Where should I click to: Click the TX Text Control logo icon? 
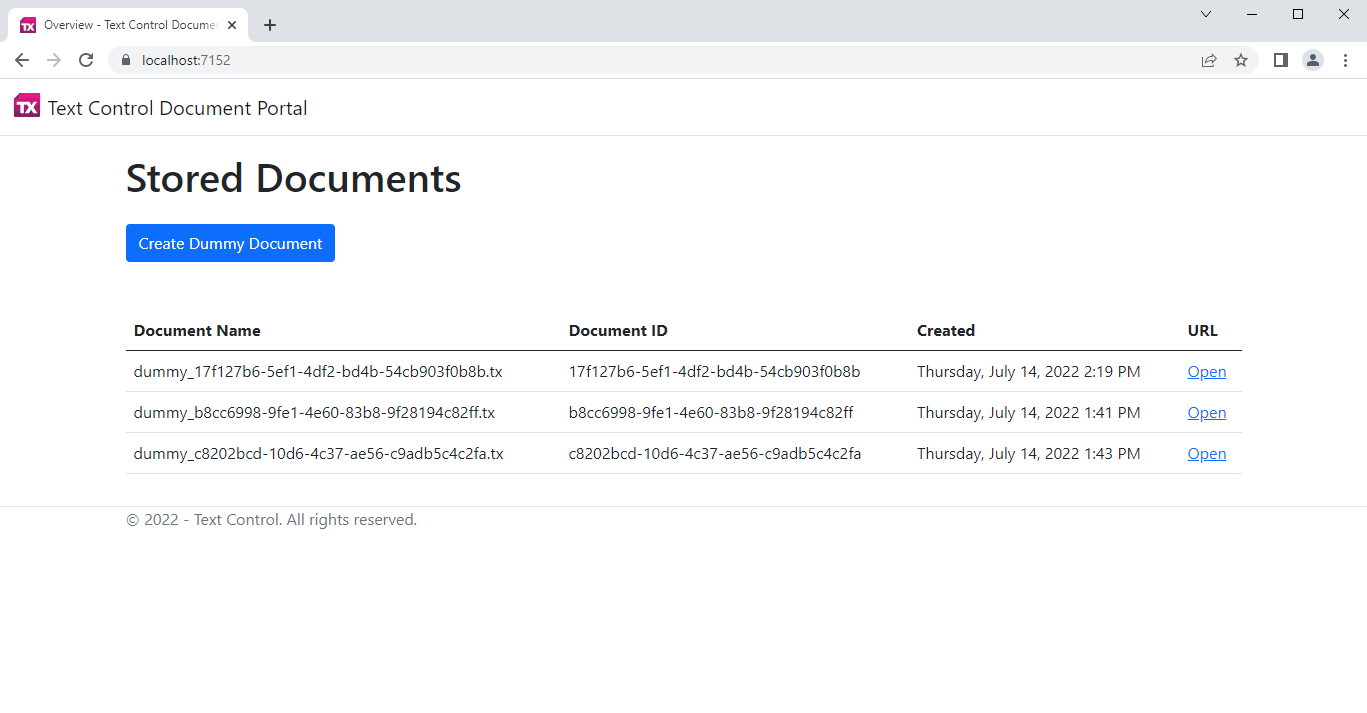(27, 107)
